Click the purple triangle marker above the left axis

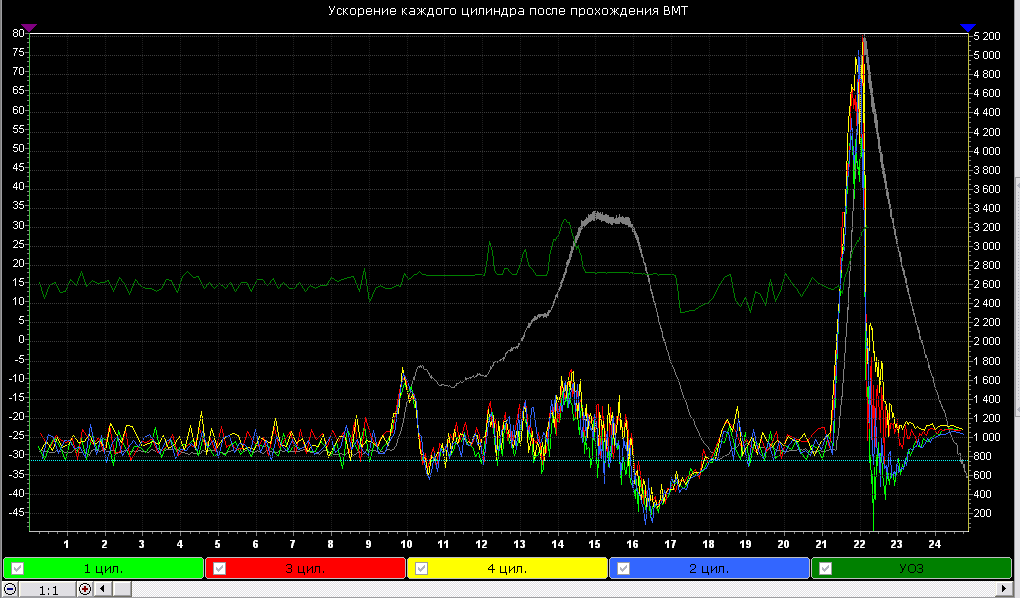(x=29, y=27)
